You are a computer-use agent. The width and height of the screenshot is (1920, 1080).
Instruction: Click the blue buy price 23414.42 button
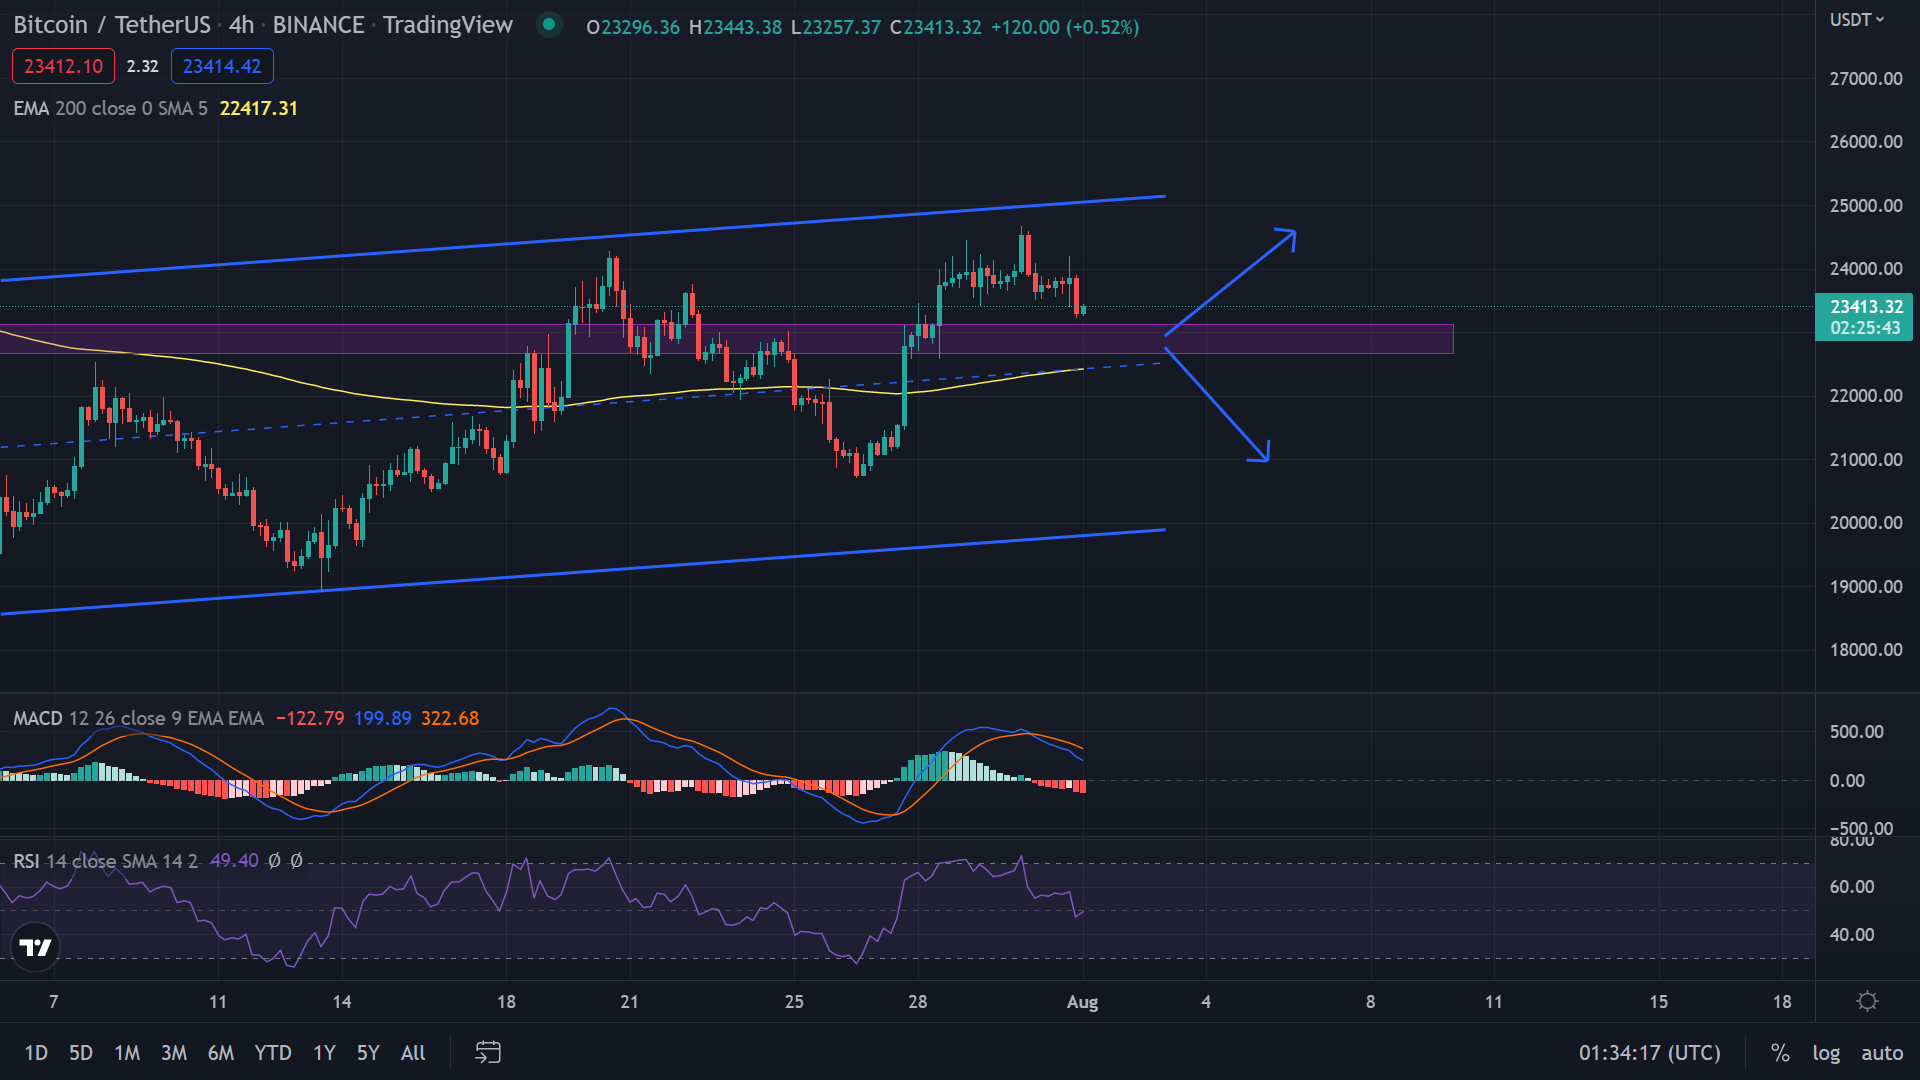pos(222,66)
